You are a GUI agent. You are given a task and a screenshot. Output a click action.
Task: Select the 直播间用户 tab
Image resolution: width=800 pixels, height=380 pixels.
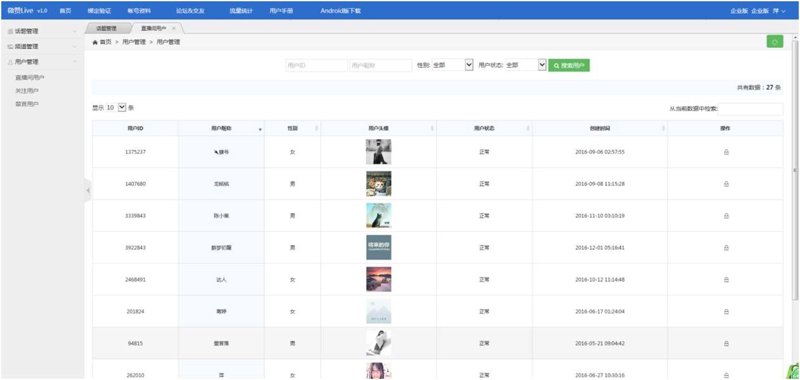pyautogui.click(x=154, y=29)
